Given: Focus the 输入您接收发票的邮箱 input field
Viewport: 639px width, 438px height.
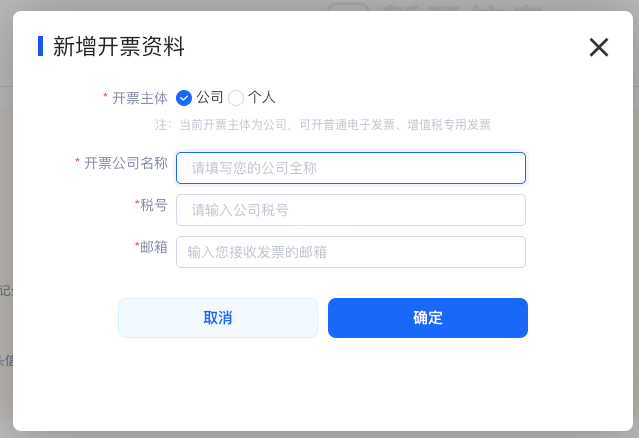Looking at the screenshot, I should coord(350,252).
